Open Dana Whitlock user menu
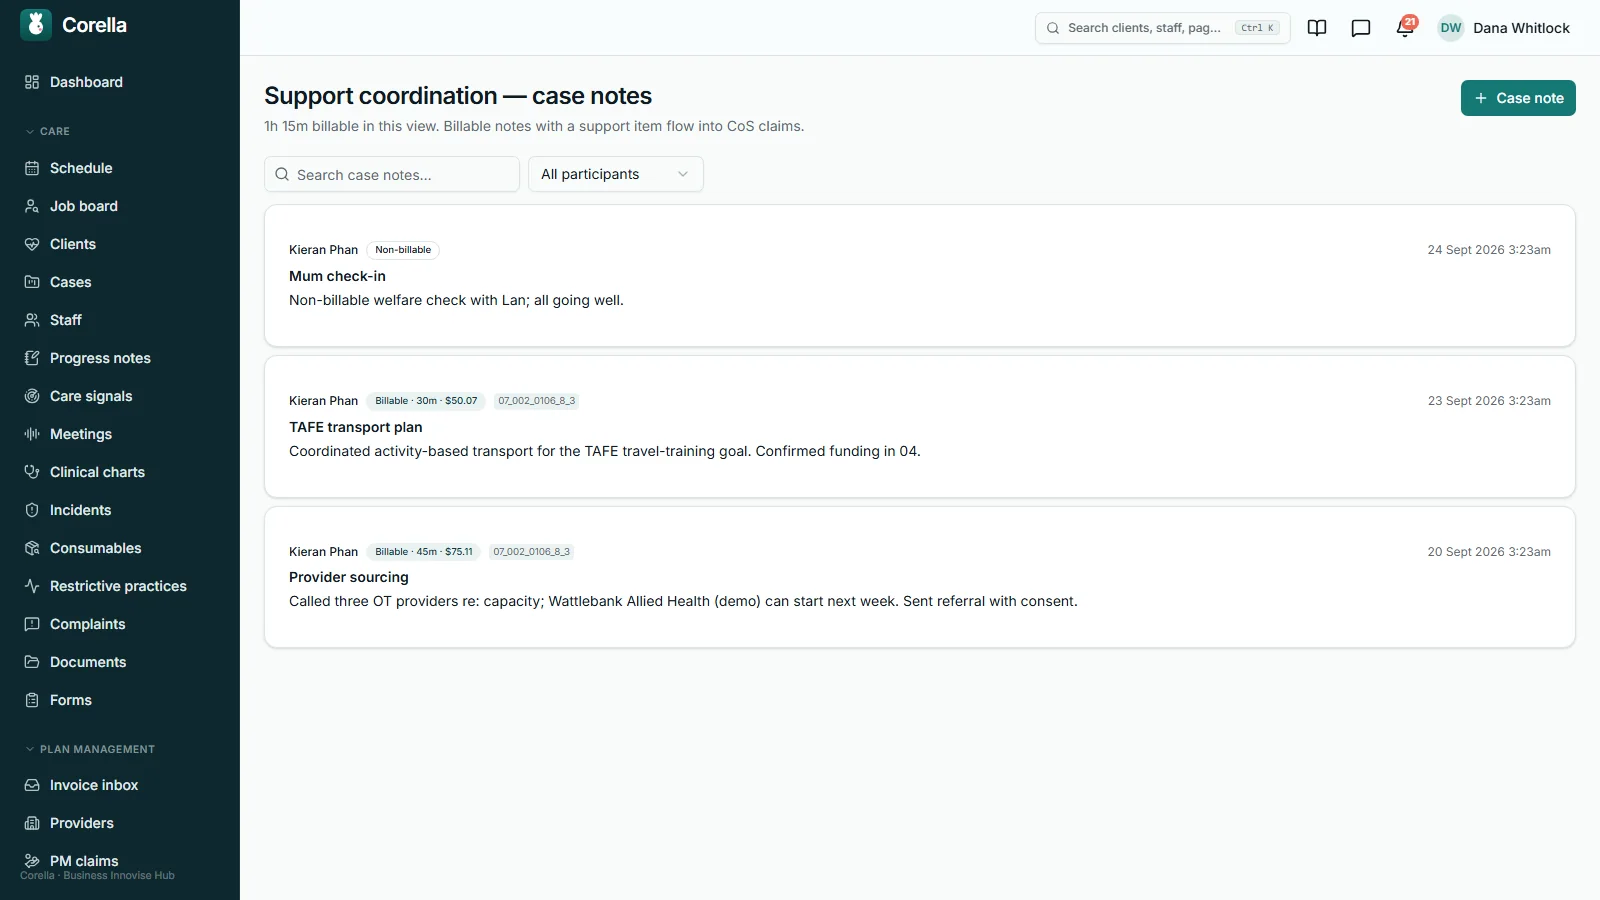 1504,28
